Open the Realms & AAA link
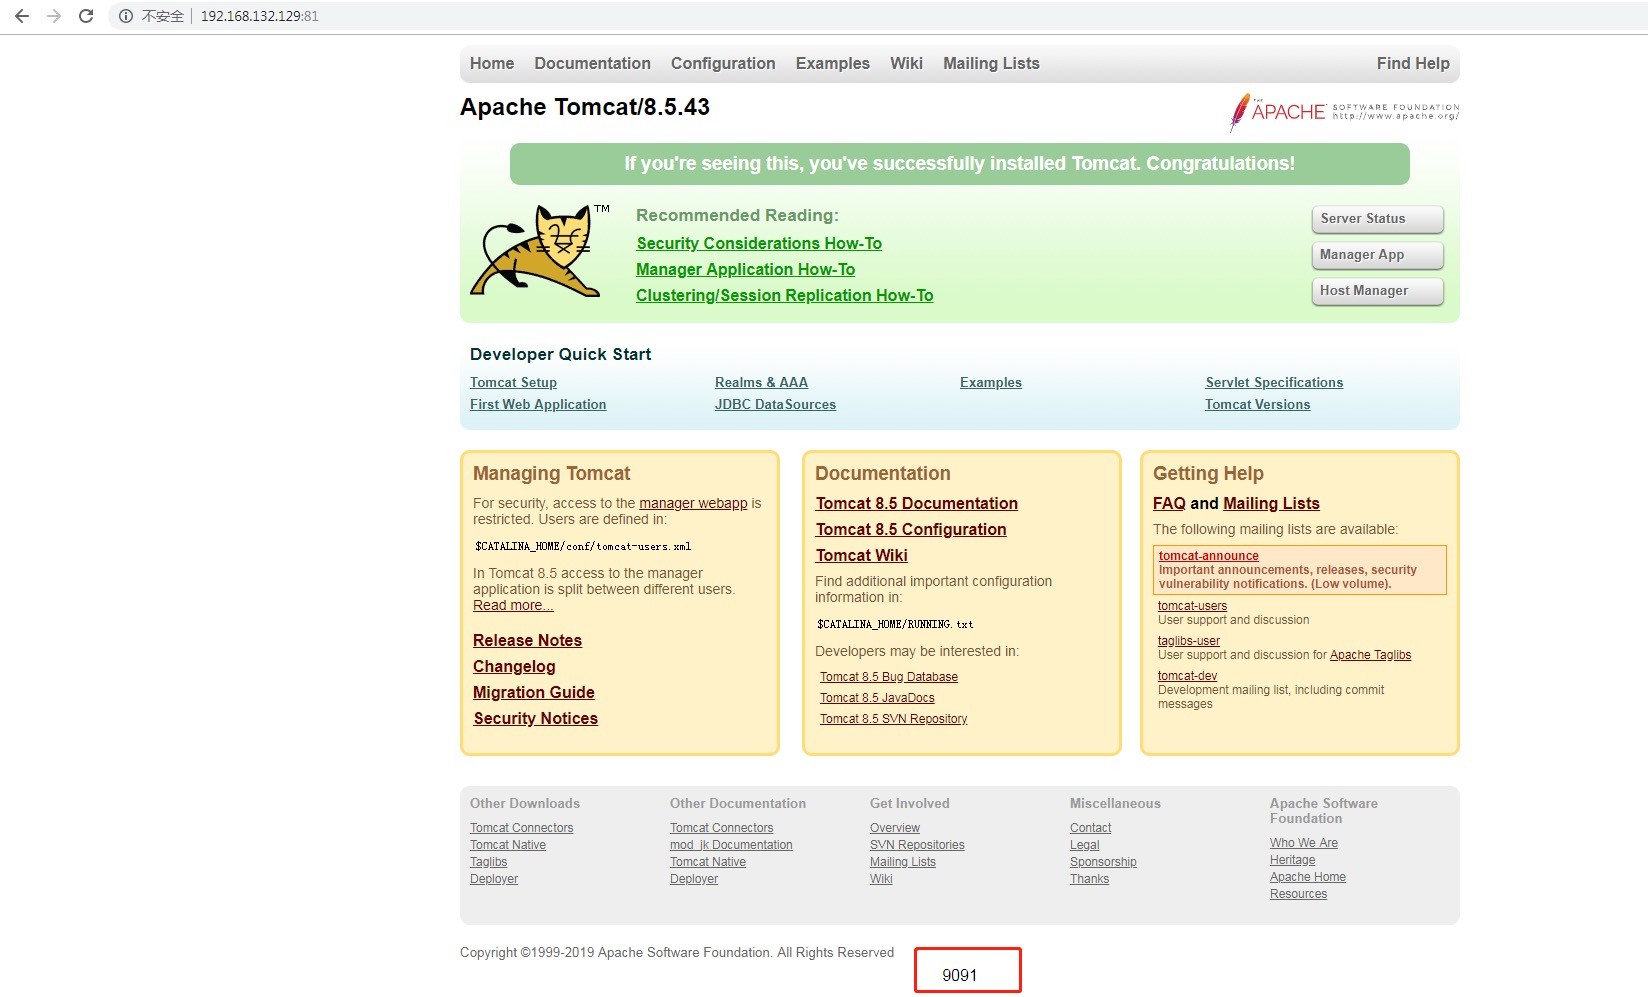 (761, 382)
